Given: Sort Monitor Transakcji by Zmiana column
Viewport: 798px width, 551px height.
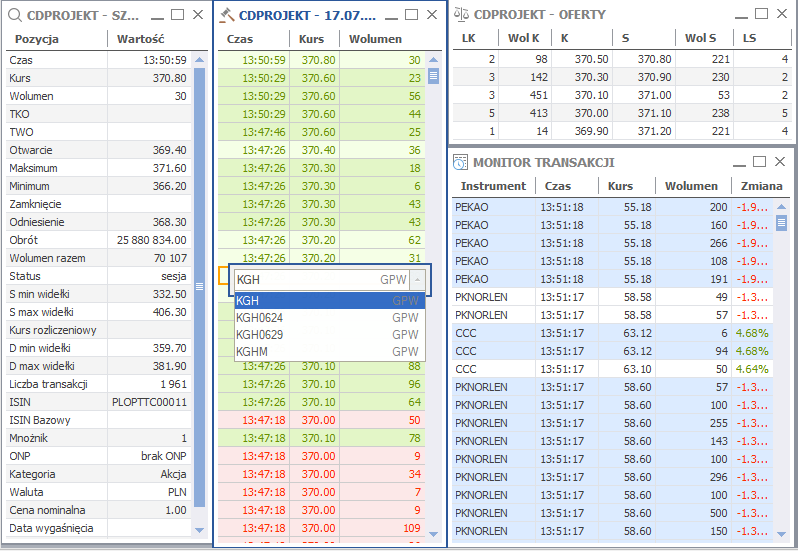Looking at the screenshot, I should (x=761, y=186).
